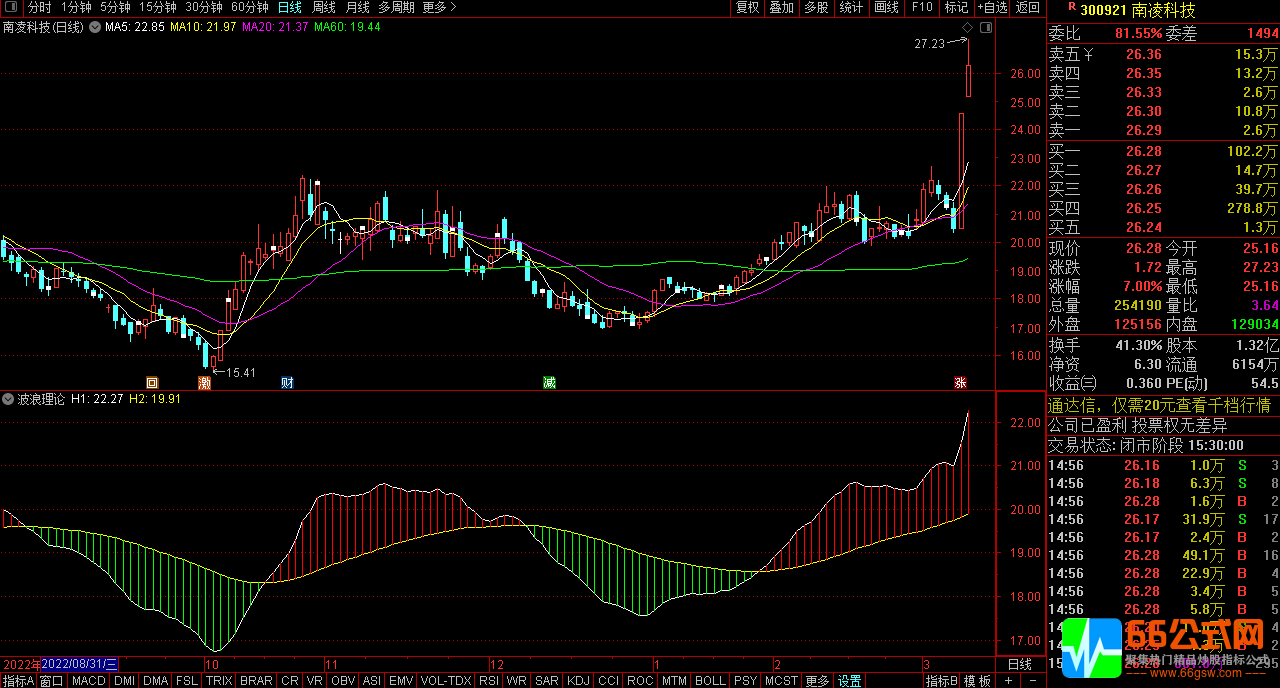1280x688 pixels.
Task: Add stock via +自选 button
Action: (x=992, y=7)
